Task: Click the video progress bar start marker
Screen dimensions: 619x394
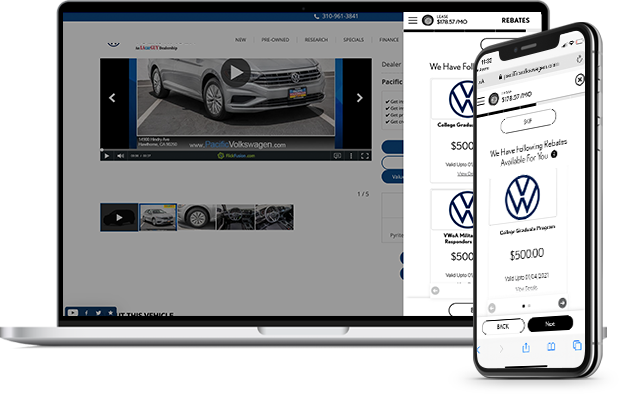Action: click(102, 150)
